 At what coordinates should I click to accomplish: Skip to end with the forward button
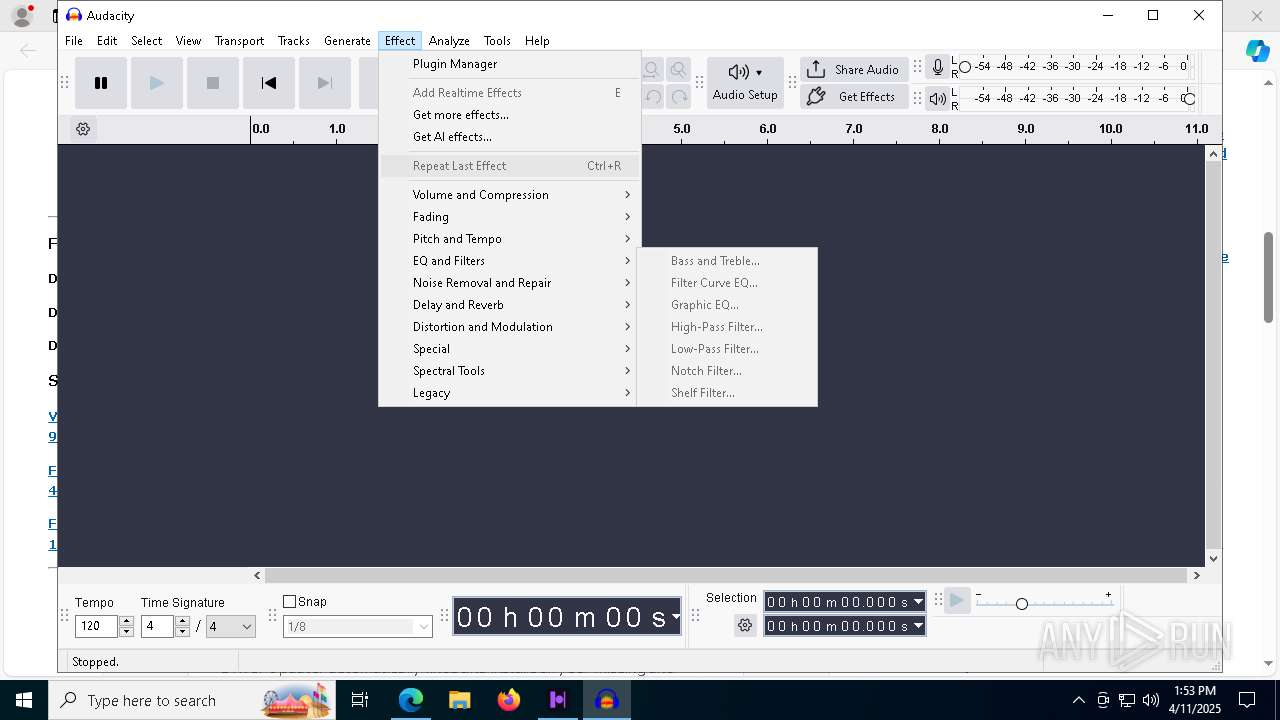[325, 83]
